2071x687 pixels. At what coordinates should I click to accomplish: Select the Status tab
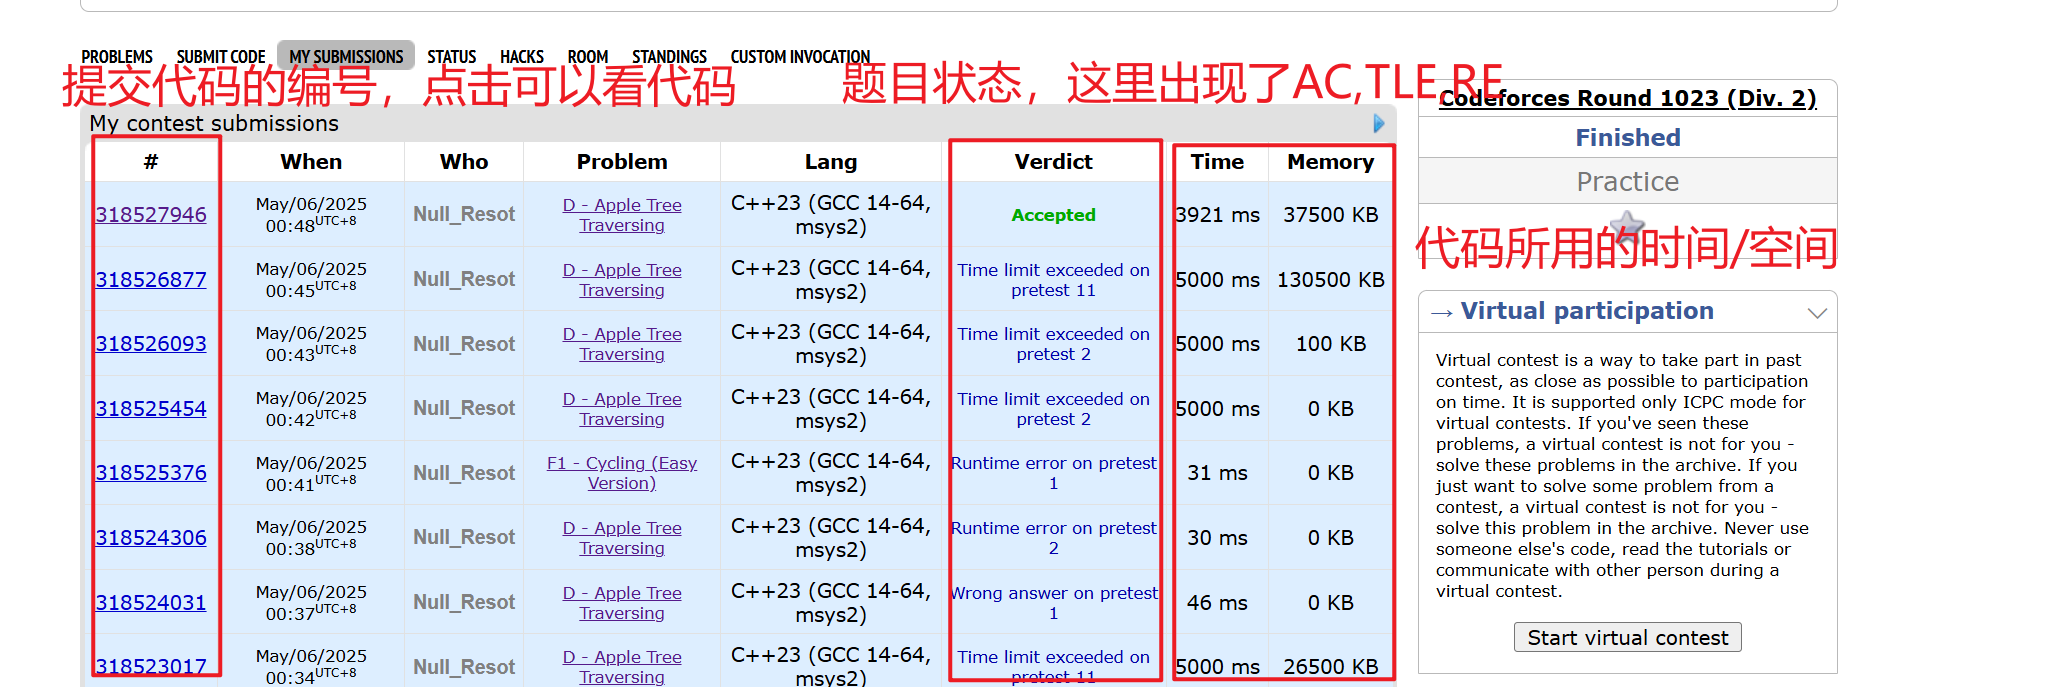(452, 57)
